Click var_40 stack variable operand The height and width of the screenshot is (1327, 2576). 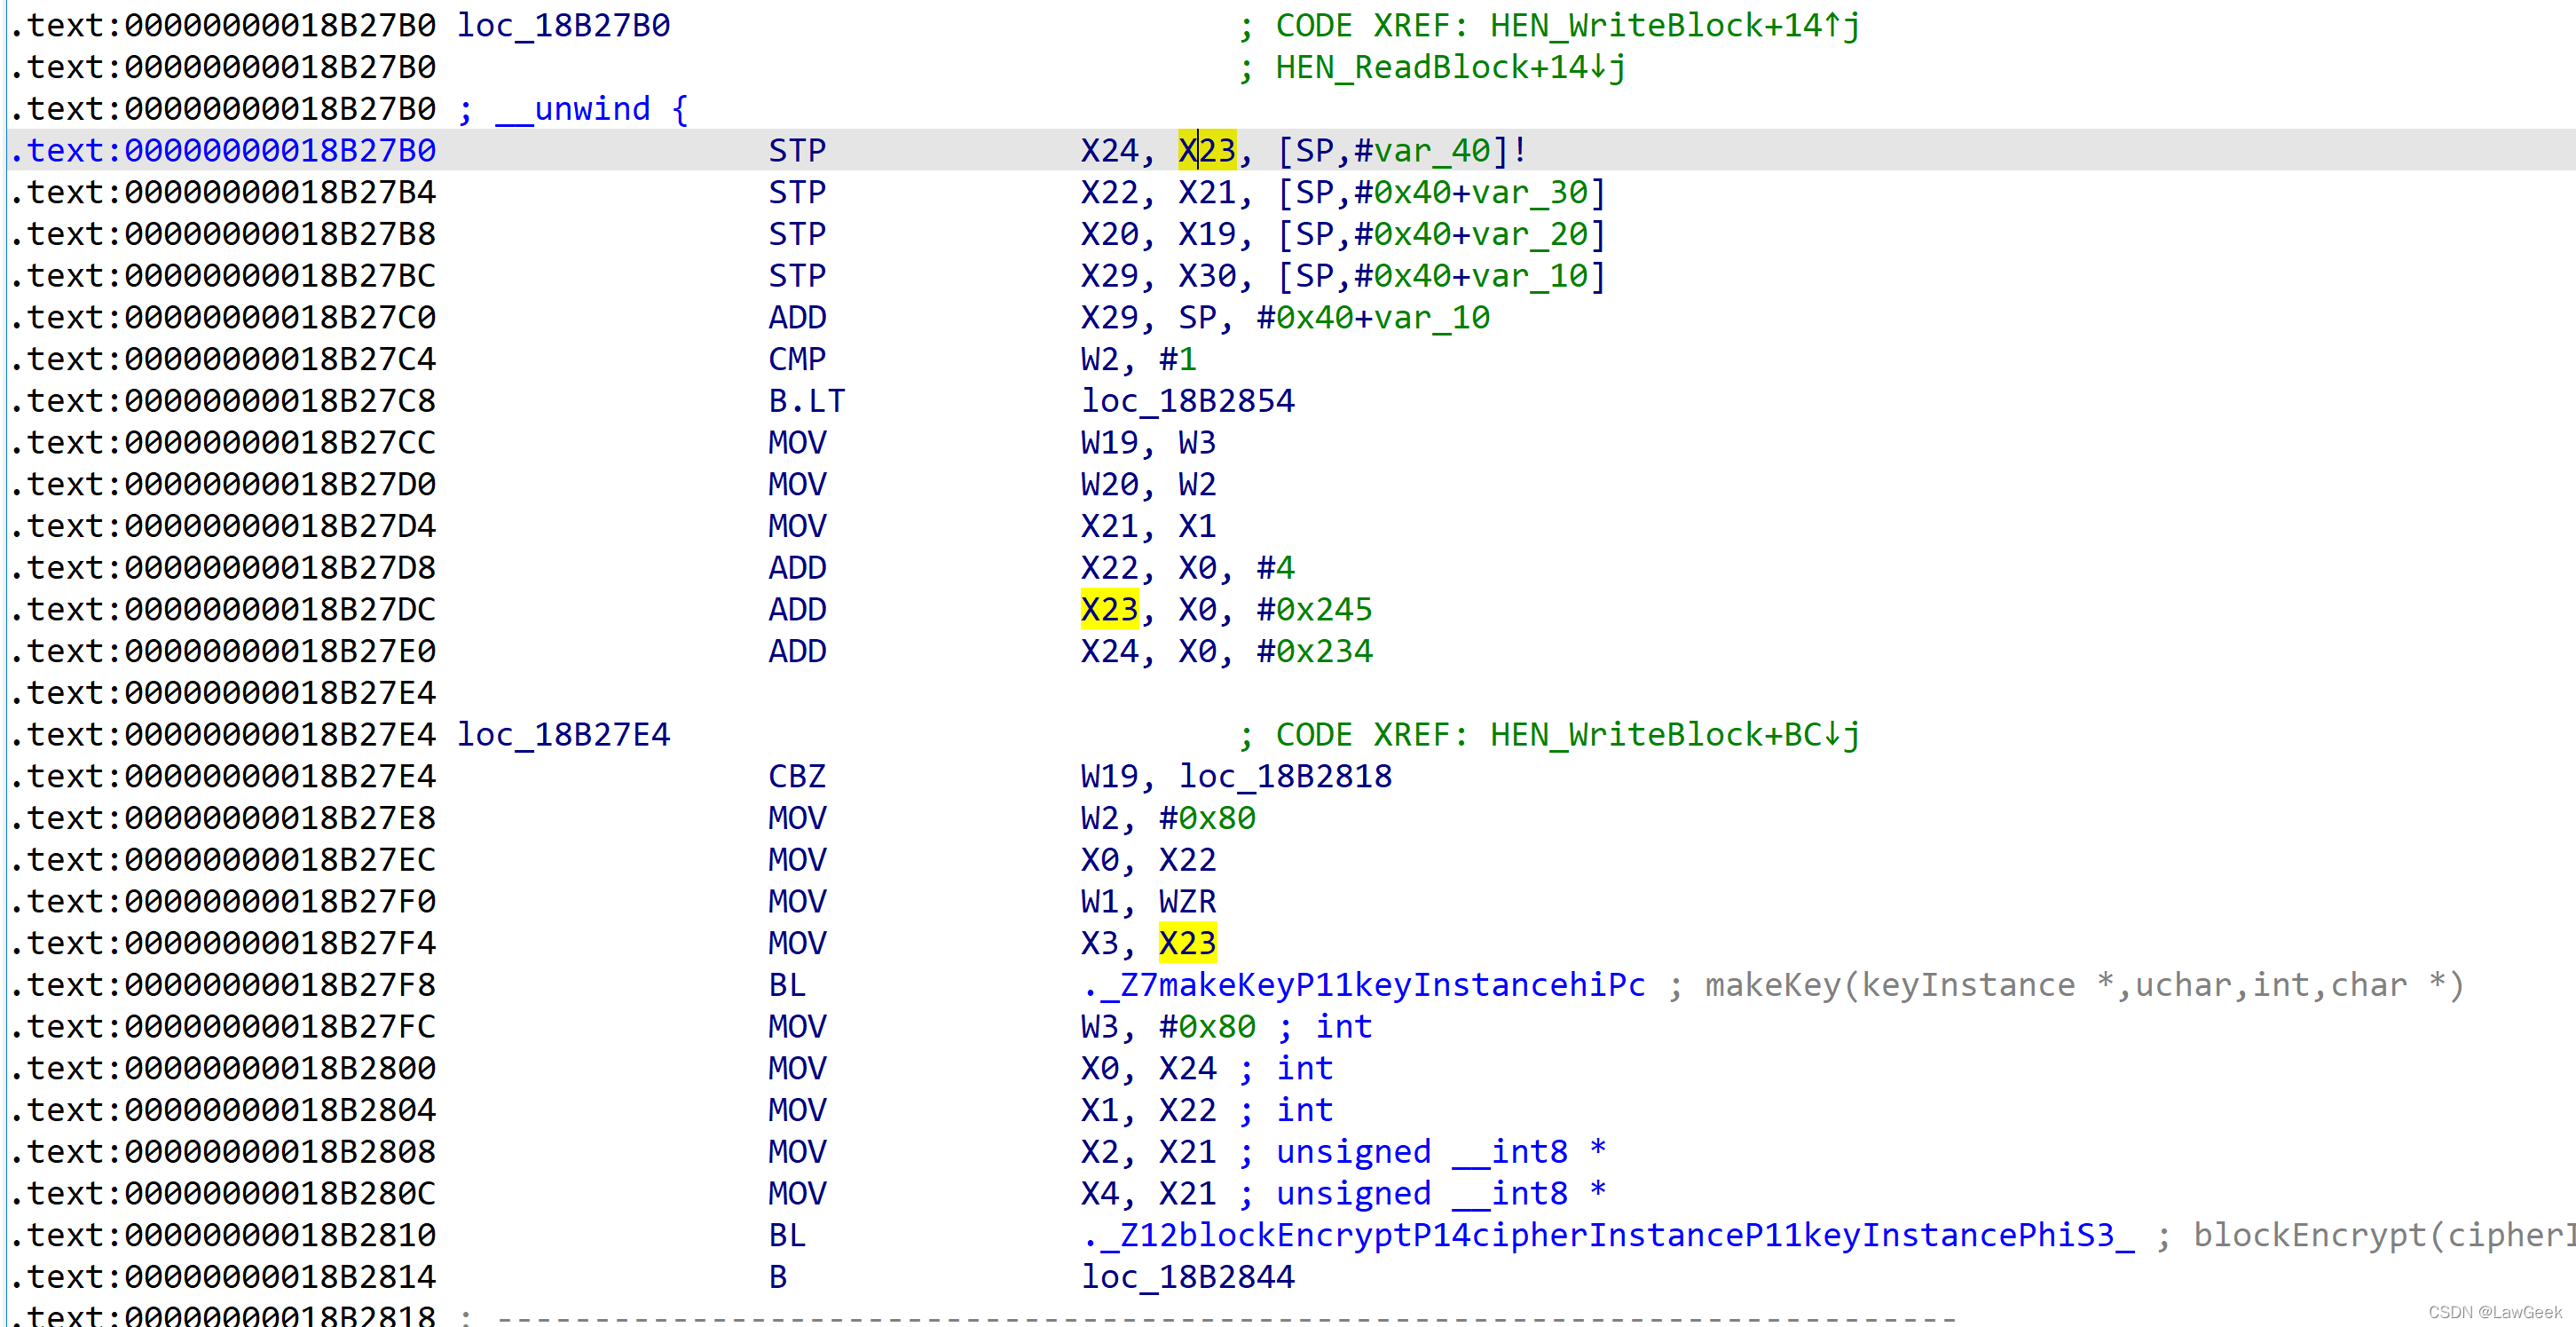click(x=1431, y=150)
